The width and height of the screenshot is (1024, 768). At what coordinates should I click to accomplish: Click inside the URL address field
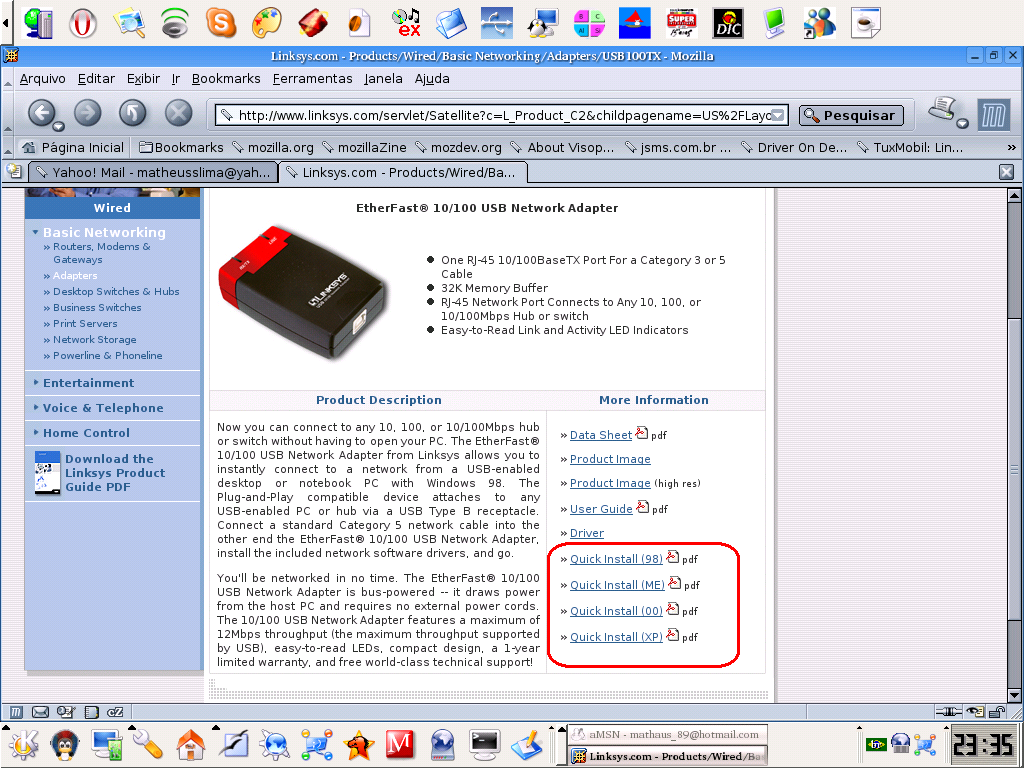[x=503, y=116]
